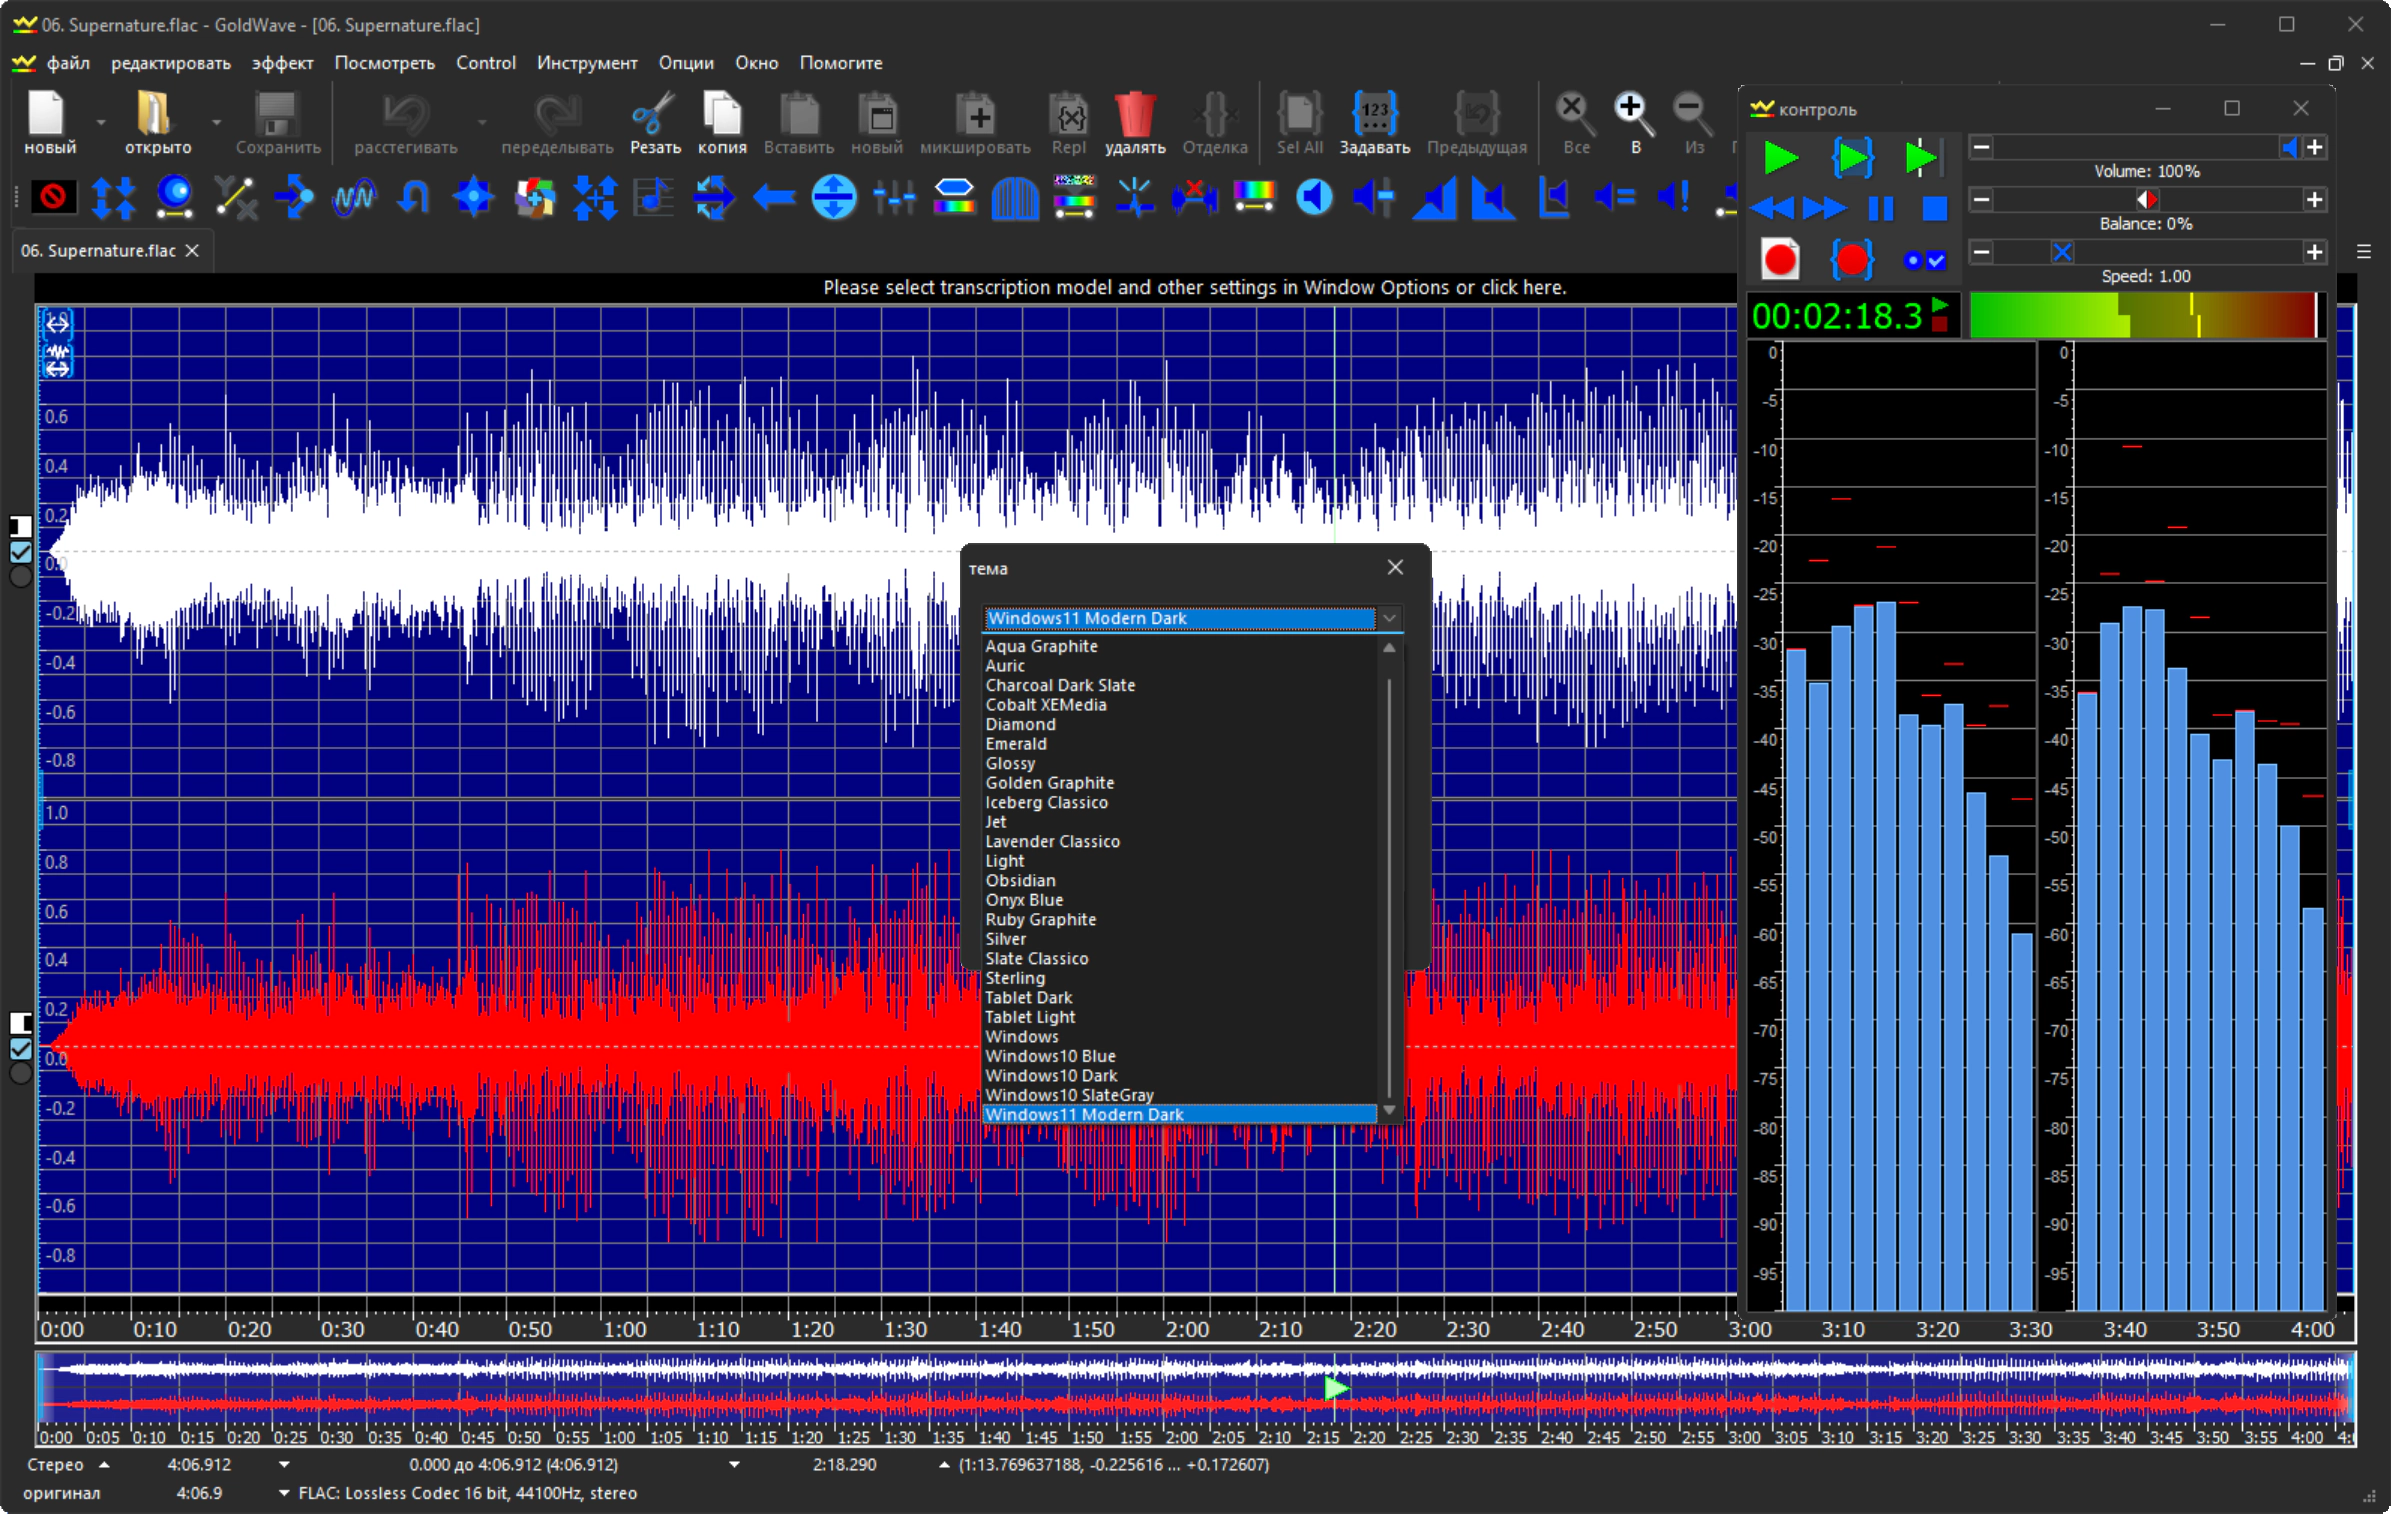Click the transcription settings message link
Screen dimensions: 2391x1514
pyautogui.click(x=1194, y=288)
